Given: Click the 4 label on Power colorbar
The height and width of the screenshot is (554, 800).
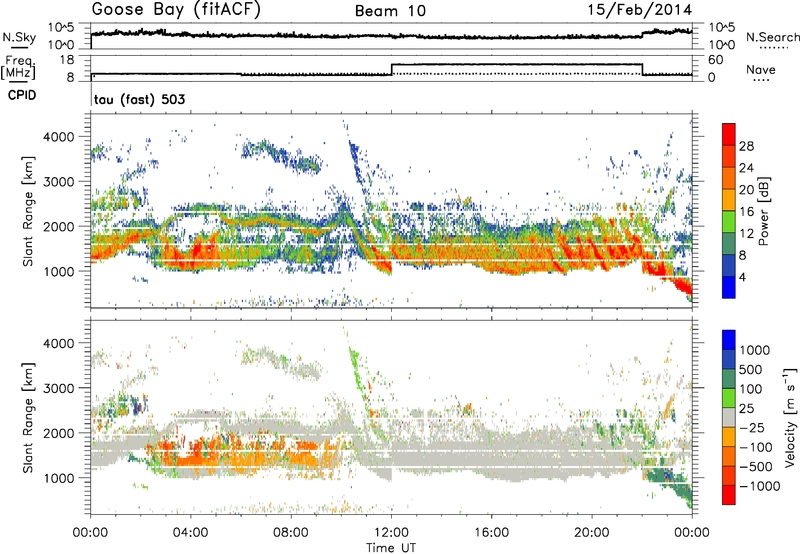Looking at the screenshot, I should pyautogui.click(x=742, y=277).
